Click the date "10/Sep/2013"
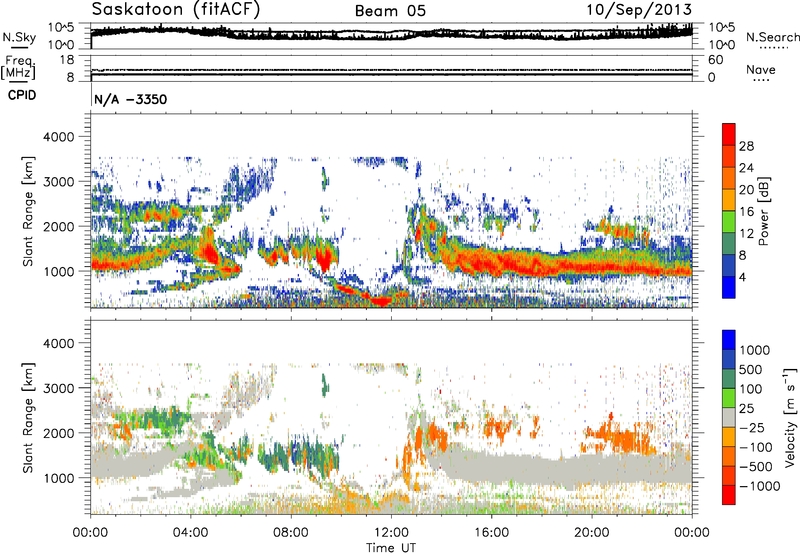Image resolution: width=800 pixels, height=554 pixels. click(x=639, y=9)
